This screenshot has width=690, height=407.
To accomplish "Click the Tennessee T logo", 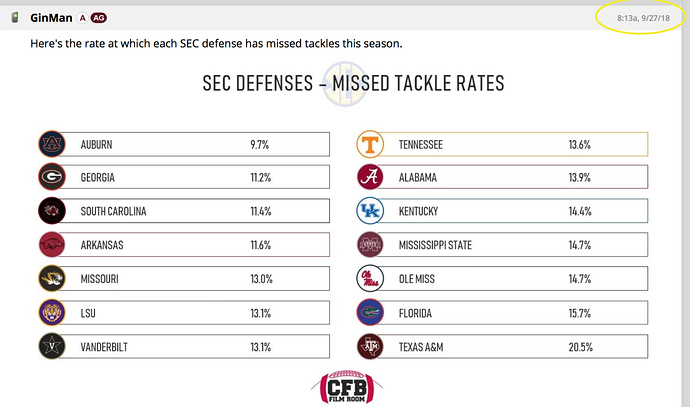I will 371,144.
